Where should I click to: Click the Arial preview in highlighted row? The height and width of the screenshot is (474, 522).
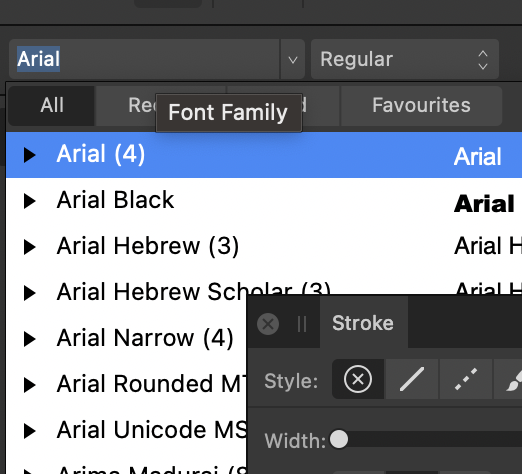[478, 157]
